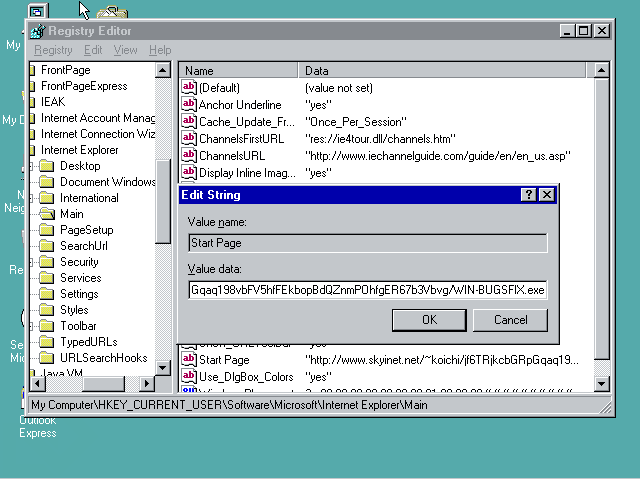This screenshot has height=480, width=640.
Task: Select the open Main folder icon
Action: coord(47,214)
